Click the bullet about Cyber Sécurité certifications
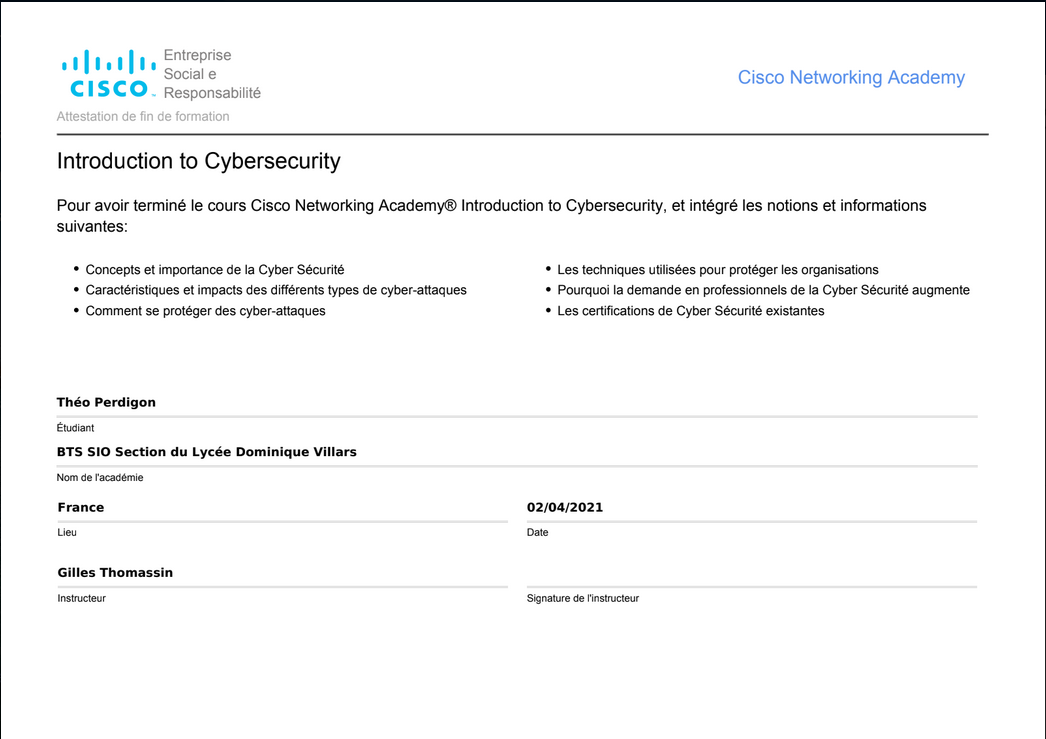The image size is (1046, 739). pos(690,311)
